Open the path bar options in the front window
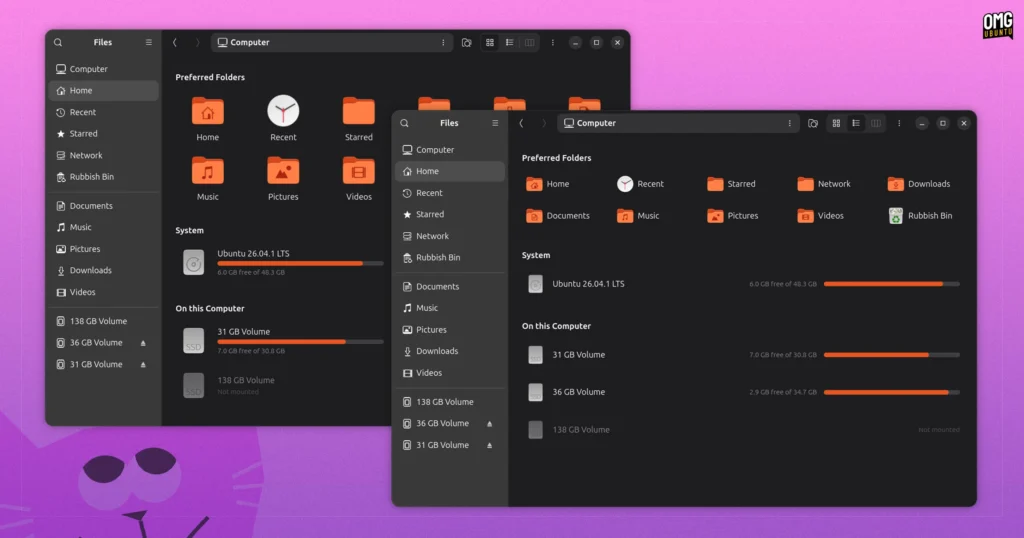 click(x=790, y=123)
